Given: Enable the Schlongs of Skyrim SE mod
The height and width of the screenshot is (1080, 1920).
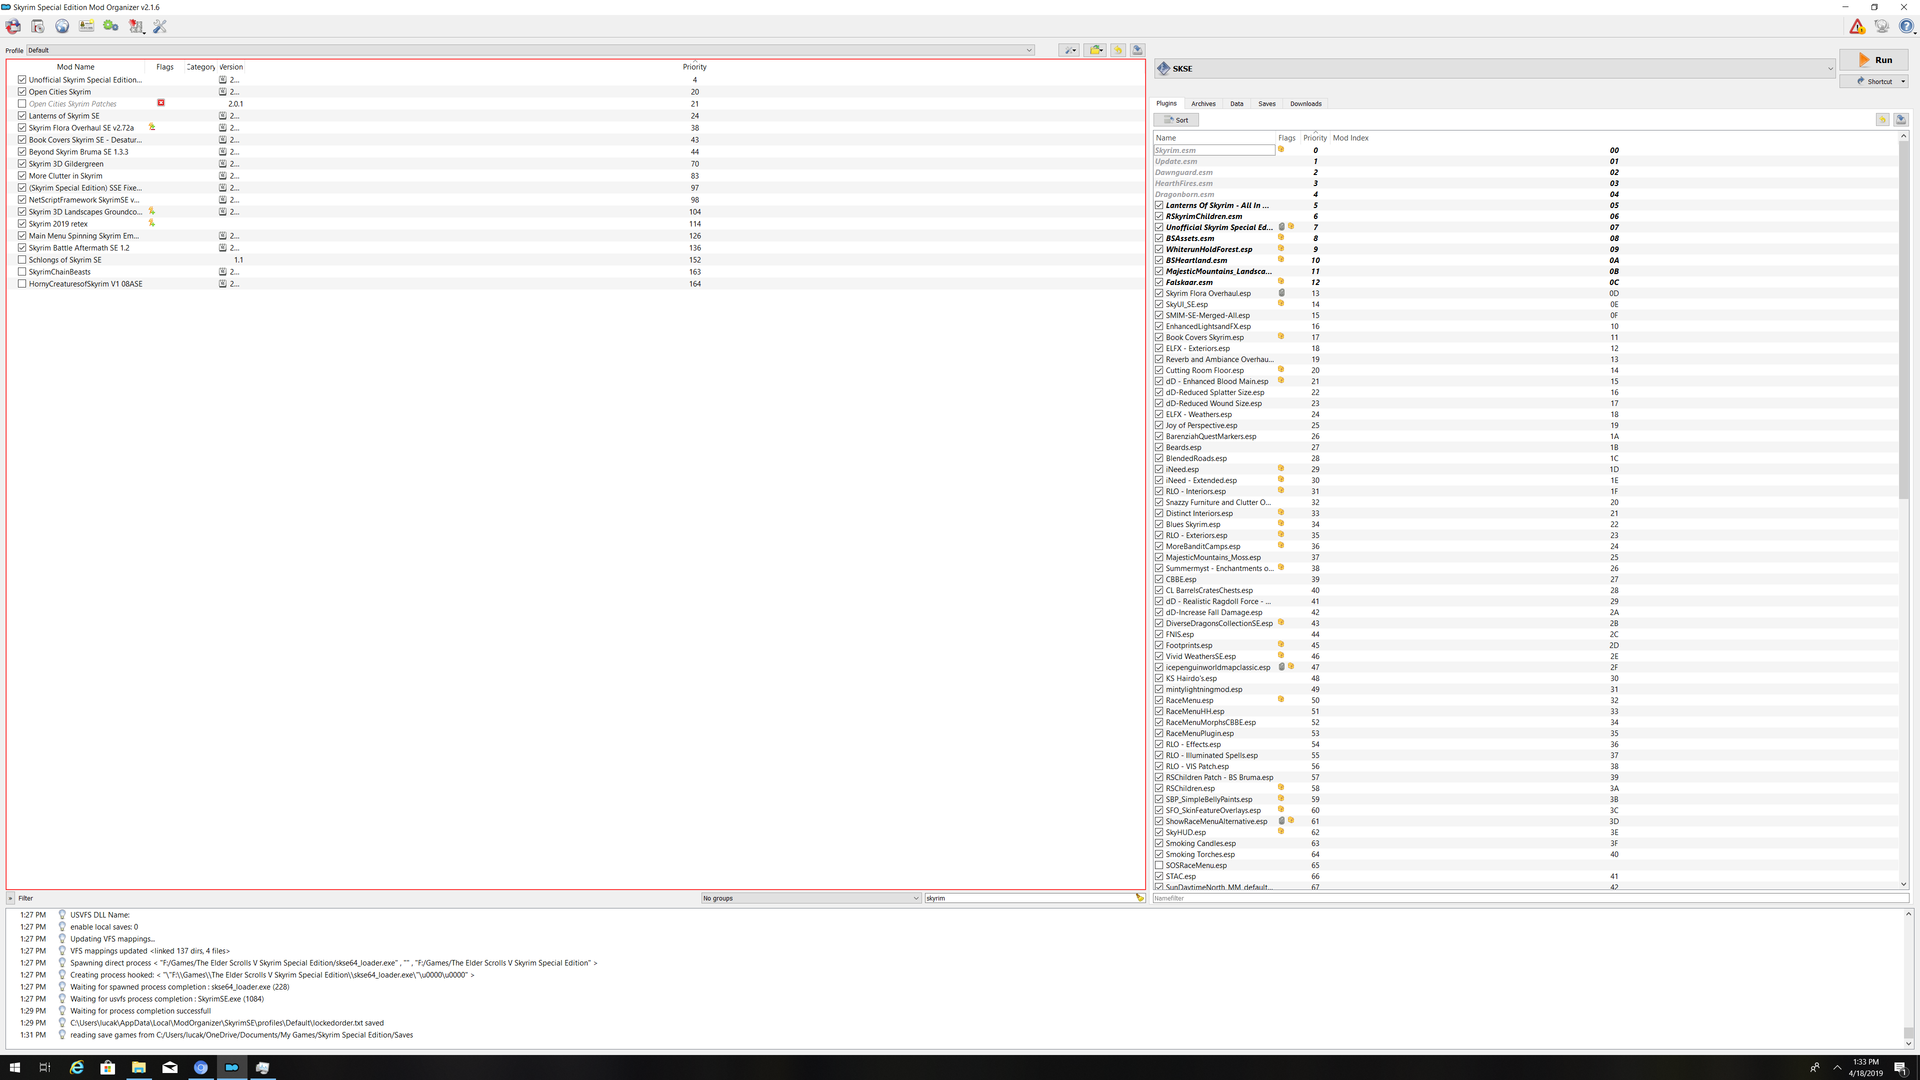Looking at the screenshot, I should click(x=22, y=259).
